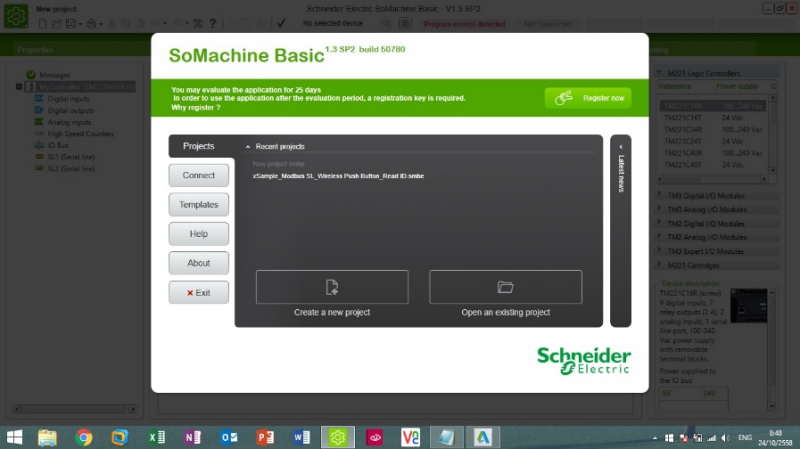The height and width of the screenshot is (449, 800).
Task: Expand TM3 Expert I/O Modules catalog section
Action: 659,251
